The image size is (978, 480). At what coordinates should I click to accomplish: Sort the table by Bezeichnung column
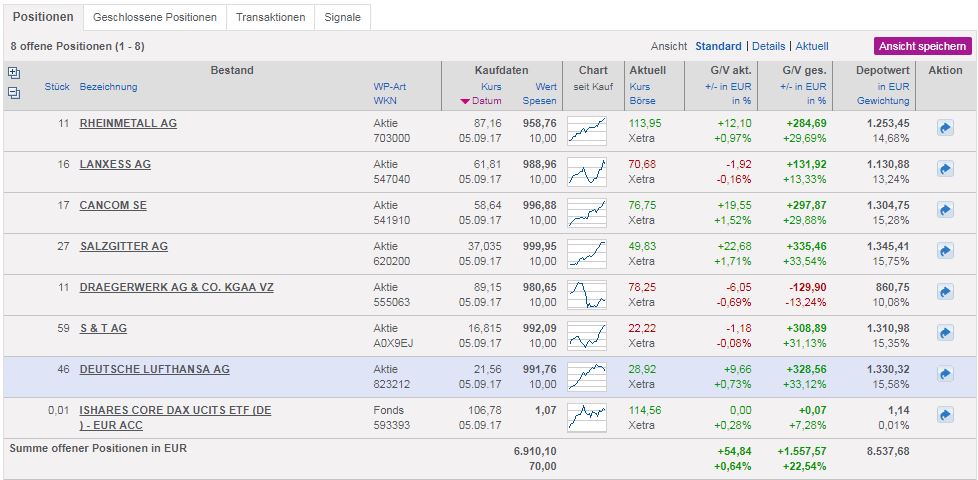(x=108, y=87)
